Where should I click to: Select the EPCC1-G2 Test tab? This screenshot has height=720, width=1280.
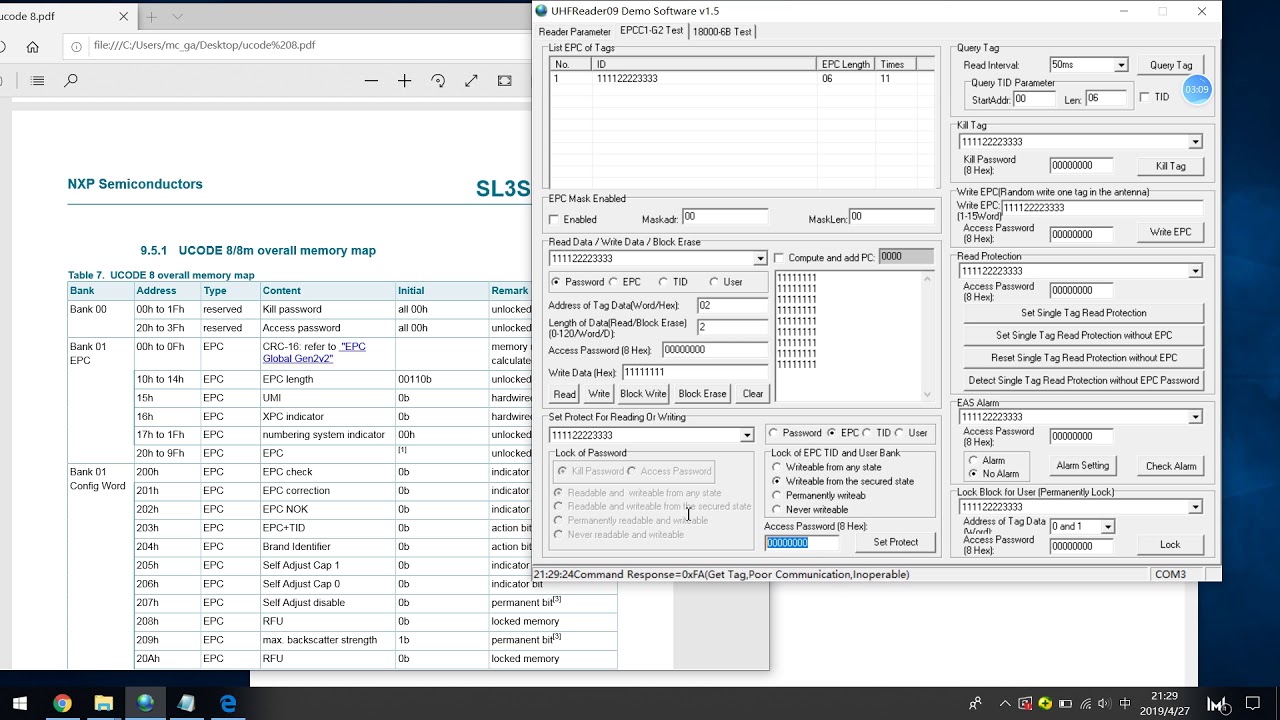click(652, 31)
